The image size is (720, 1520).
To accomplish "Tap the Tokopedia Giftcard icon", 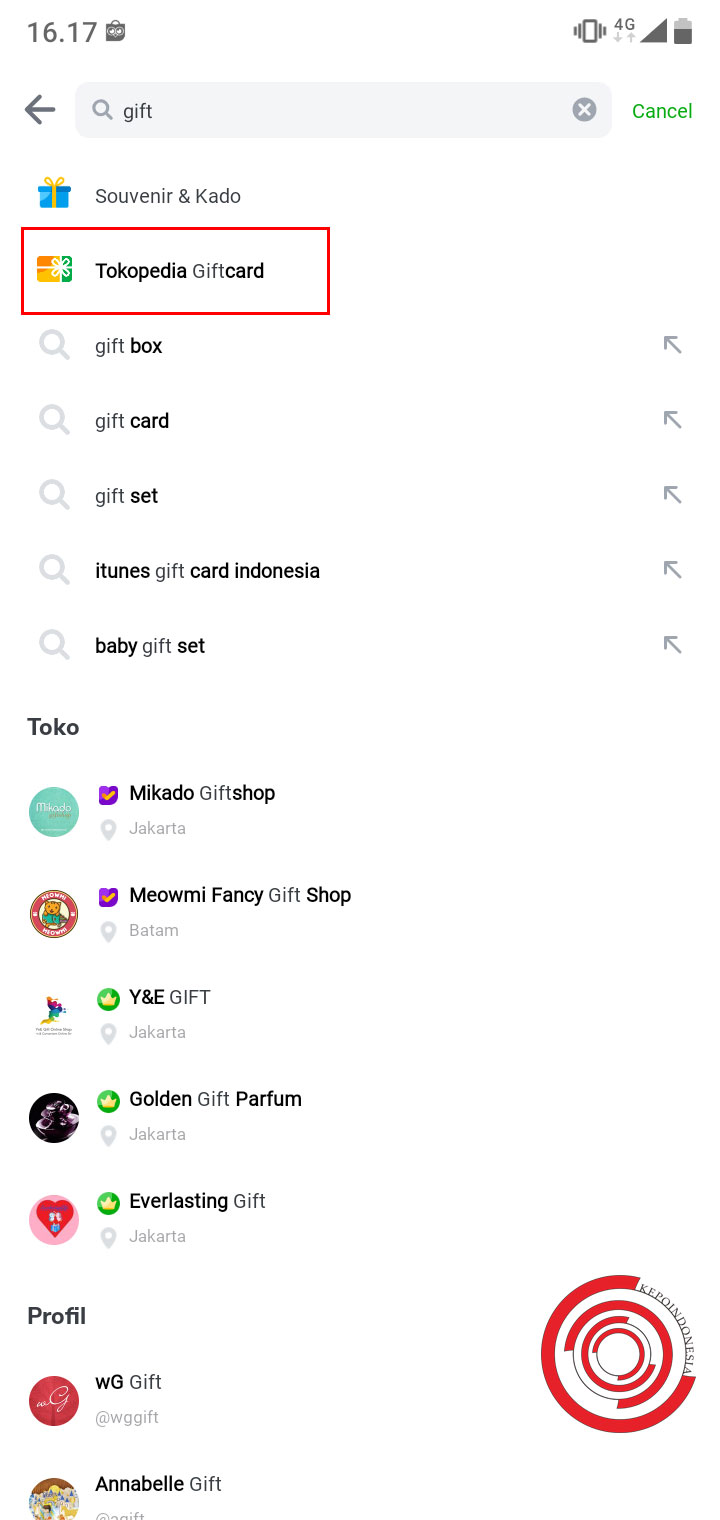I will (54, 270).
